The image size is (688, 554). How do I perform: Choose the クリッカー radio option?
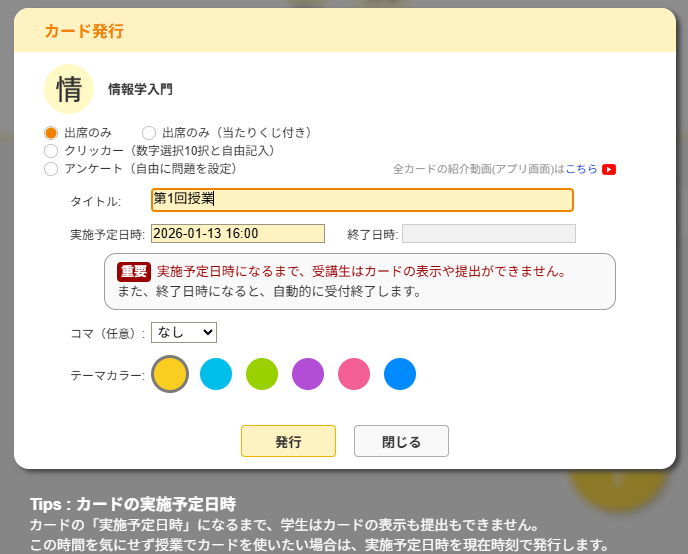[x=51, y=150]
